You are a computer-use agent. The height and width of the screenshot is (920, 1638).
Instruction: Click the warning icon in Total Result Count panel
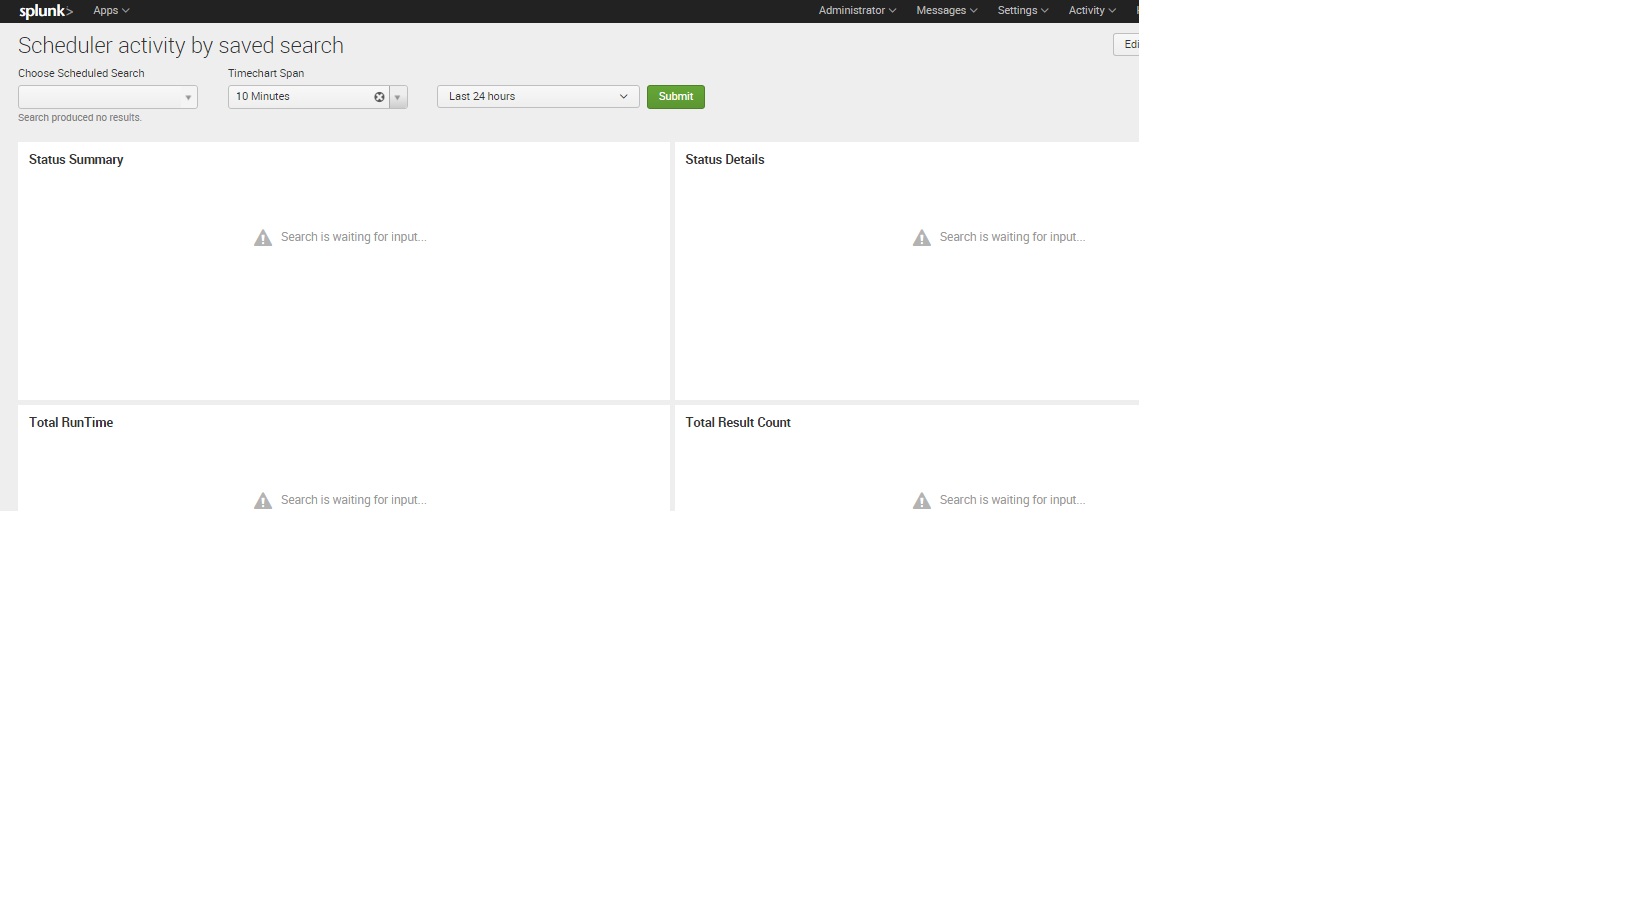pyautogui.click(x=921, y=500)
